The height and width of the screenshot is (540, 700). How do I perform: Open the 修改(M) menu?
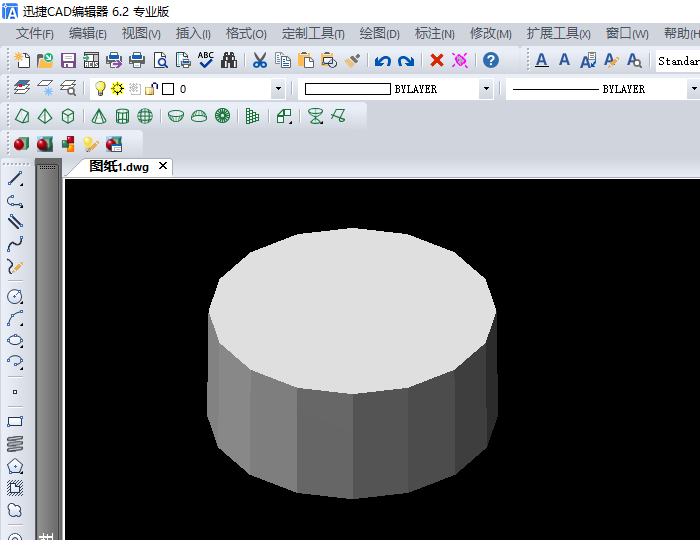point(491,33)
